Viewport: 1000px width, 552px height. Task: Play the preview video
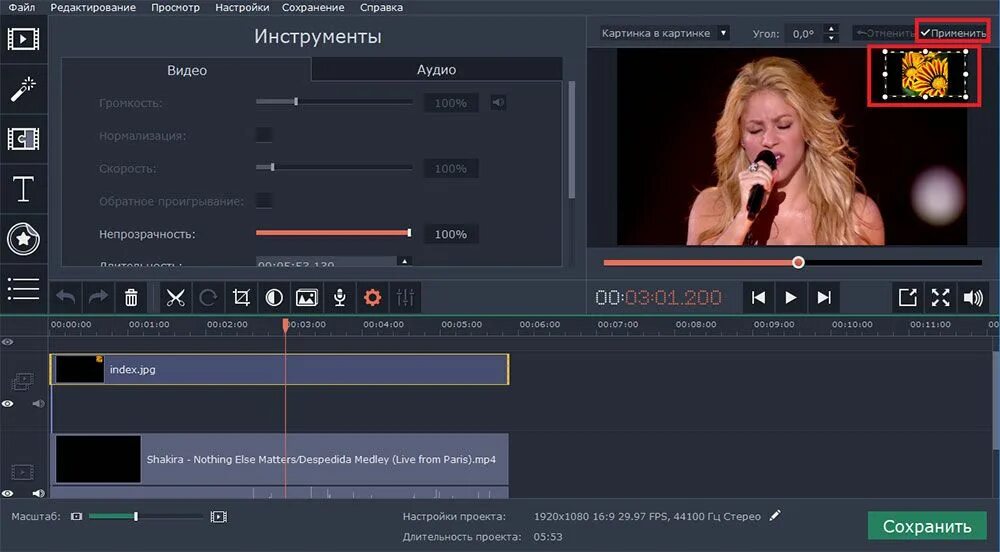(x=790, y=298)
